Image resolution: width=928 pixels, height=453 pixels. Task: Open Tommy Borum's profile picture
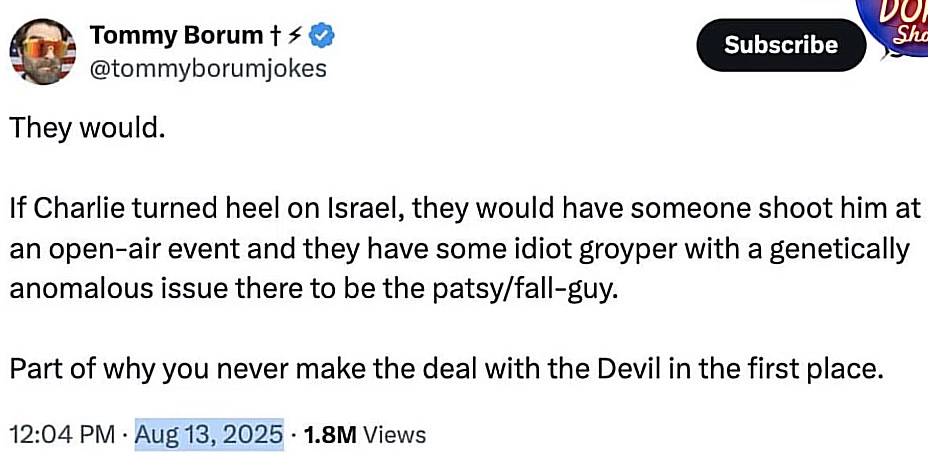point(41,52)
